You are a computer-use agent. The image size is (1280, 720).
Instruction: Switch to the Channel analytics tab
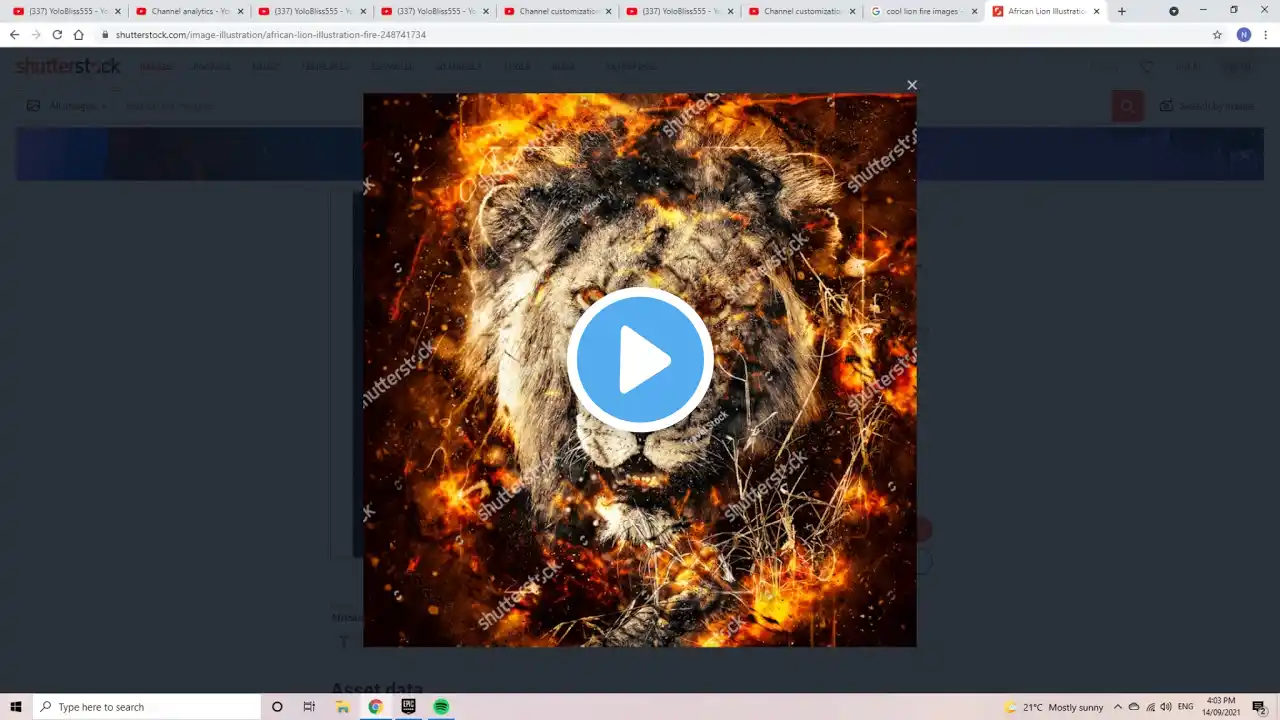point(190,11)
